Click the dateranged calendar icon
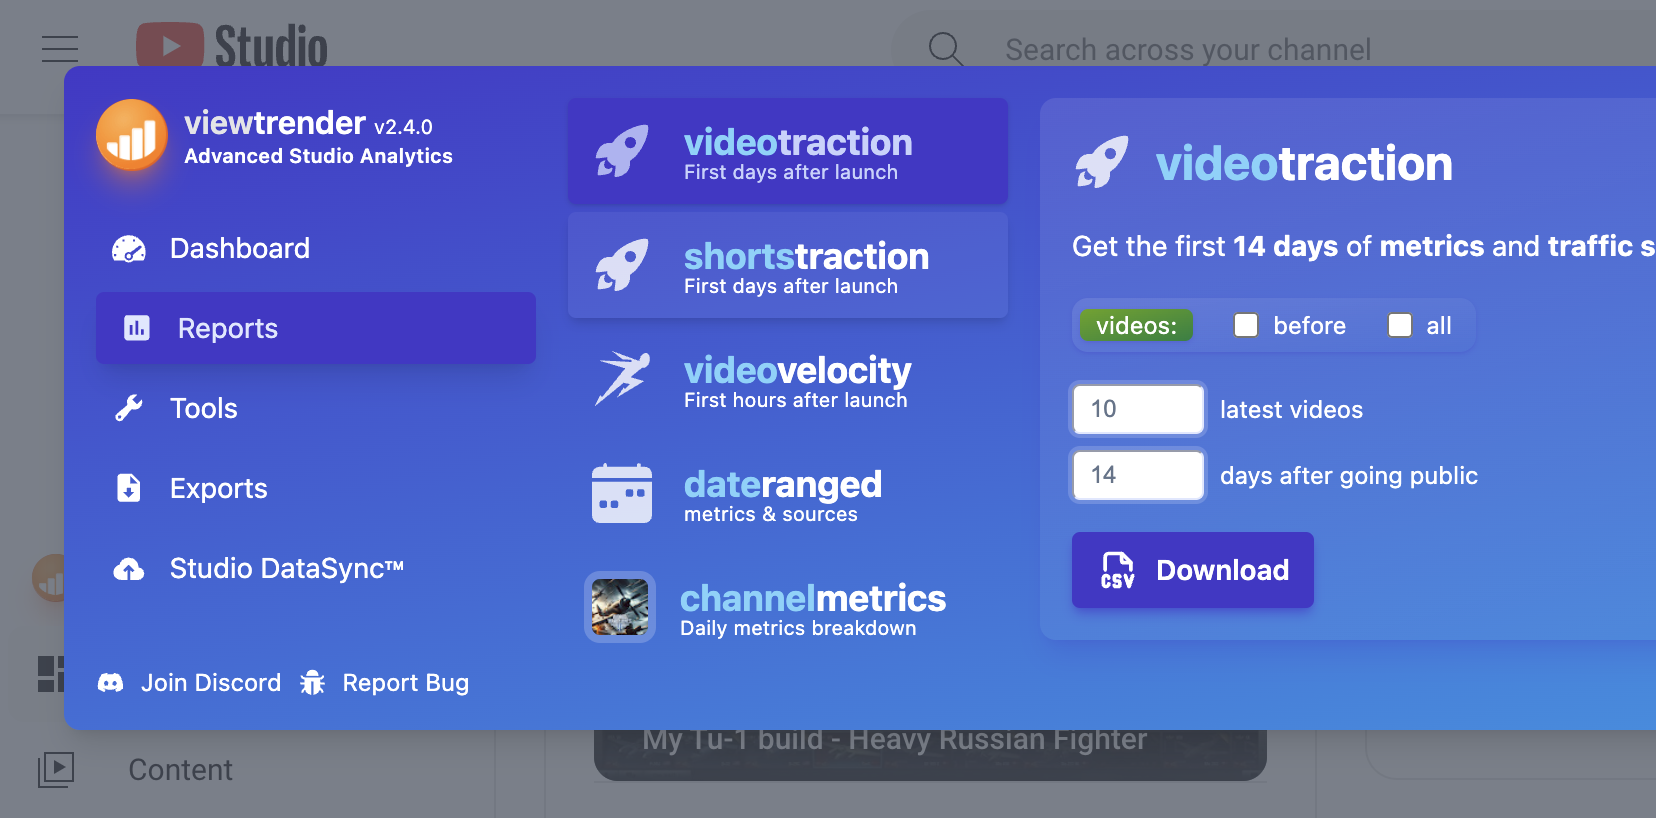This screenshot has width=1656, height=818. click(622, 493)
